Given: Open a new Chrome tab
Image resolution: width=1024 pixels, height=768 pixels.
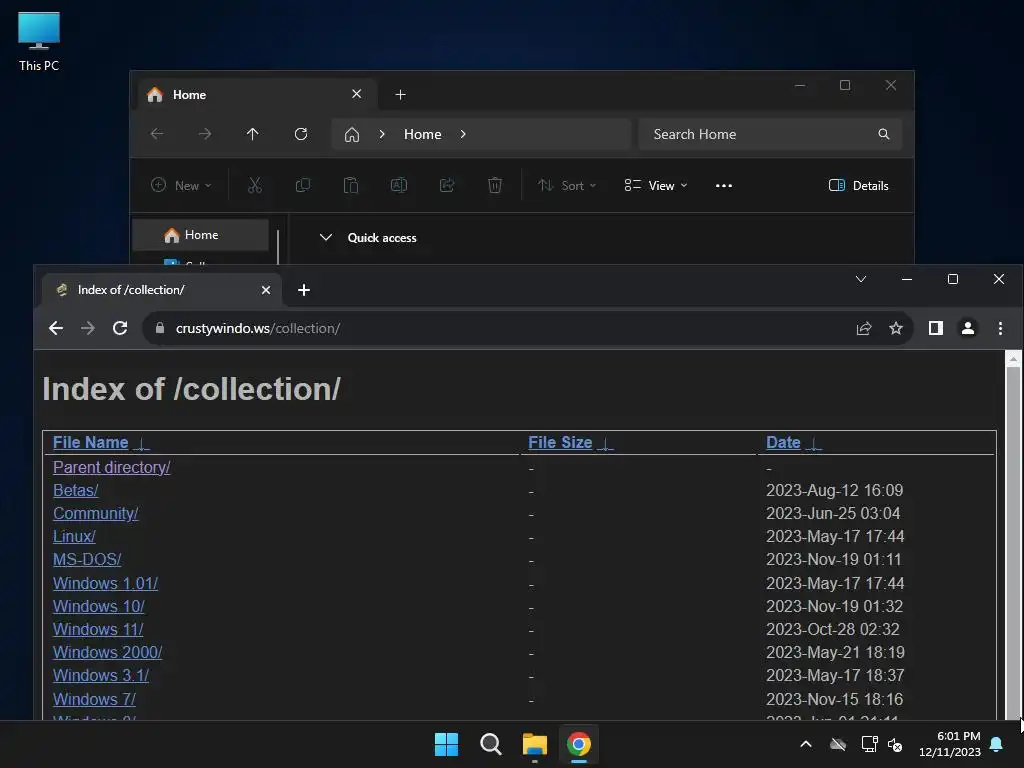Looking at the screenshot, I should [304, 290].
